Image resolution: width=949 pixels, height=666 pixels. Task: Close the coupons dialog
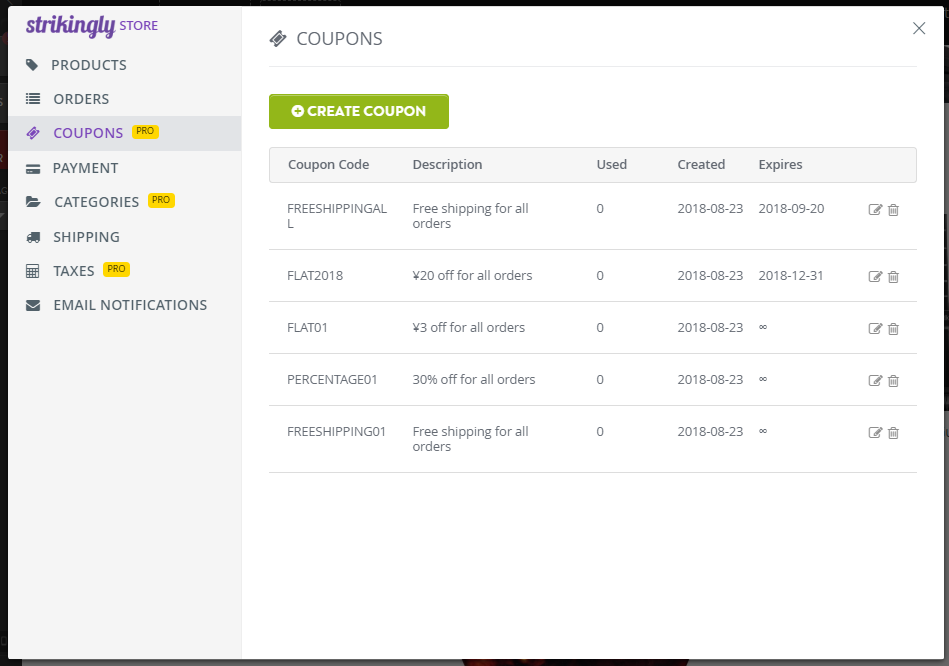(919, 28)
